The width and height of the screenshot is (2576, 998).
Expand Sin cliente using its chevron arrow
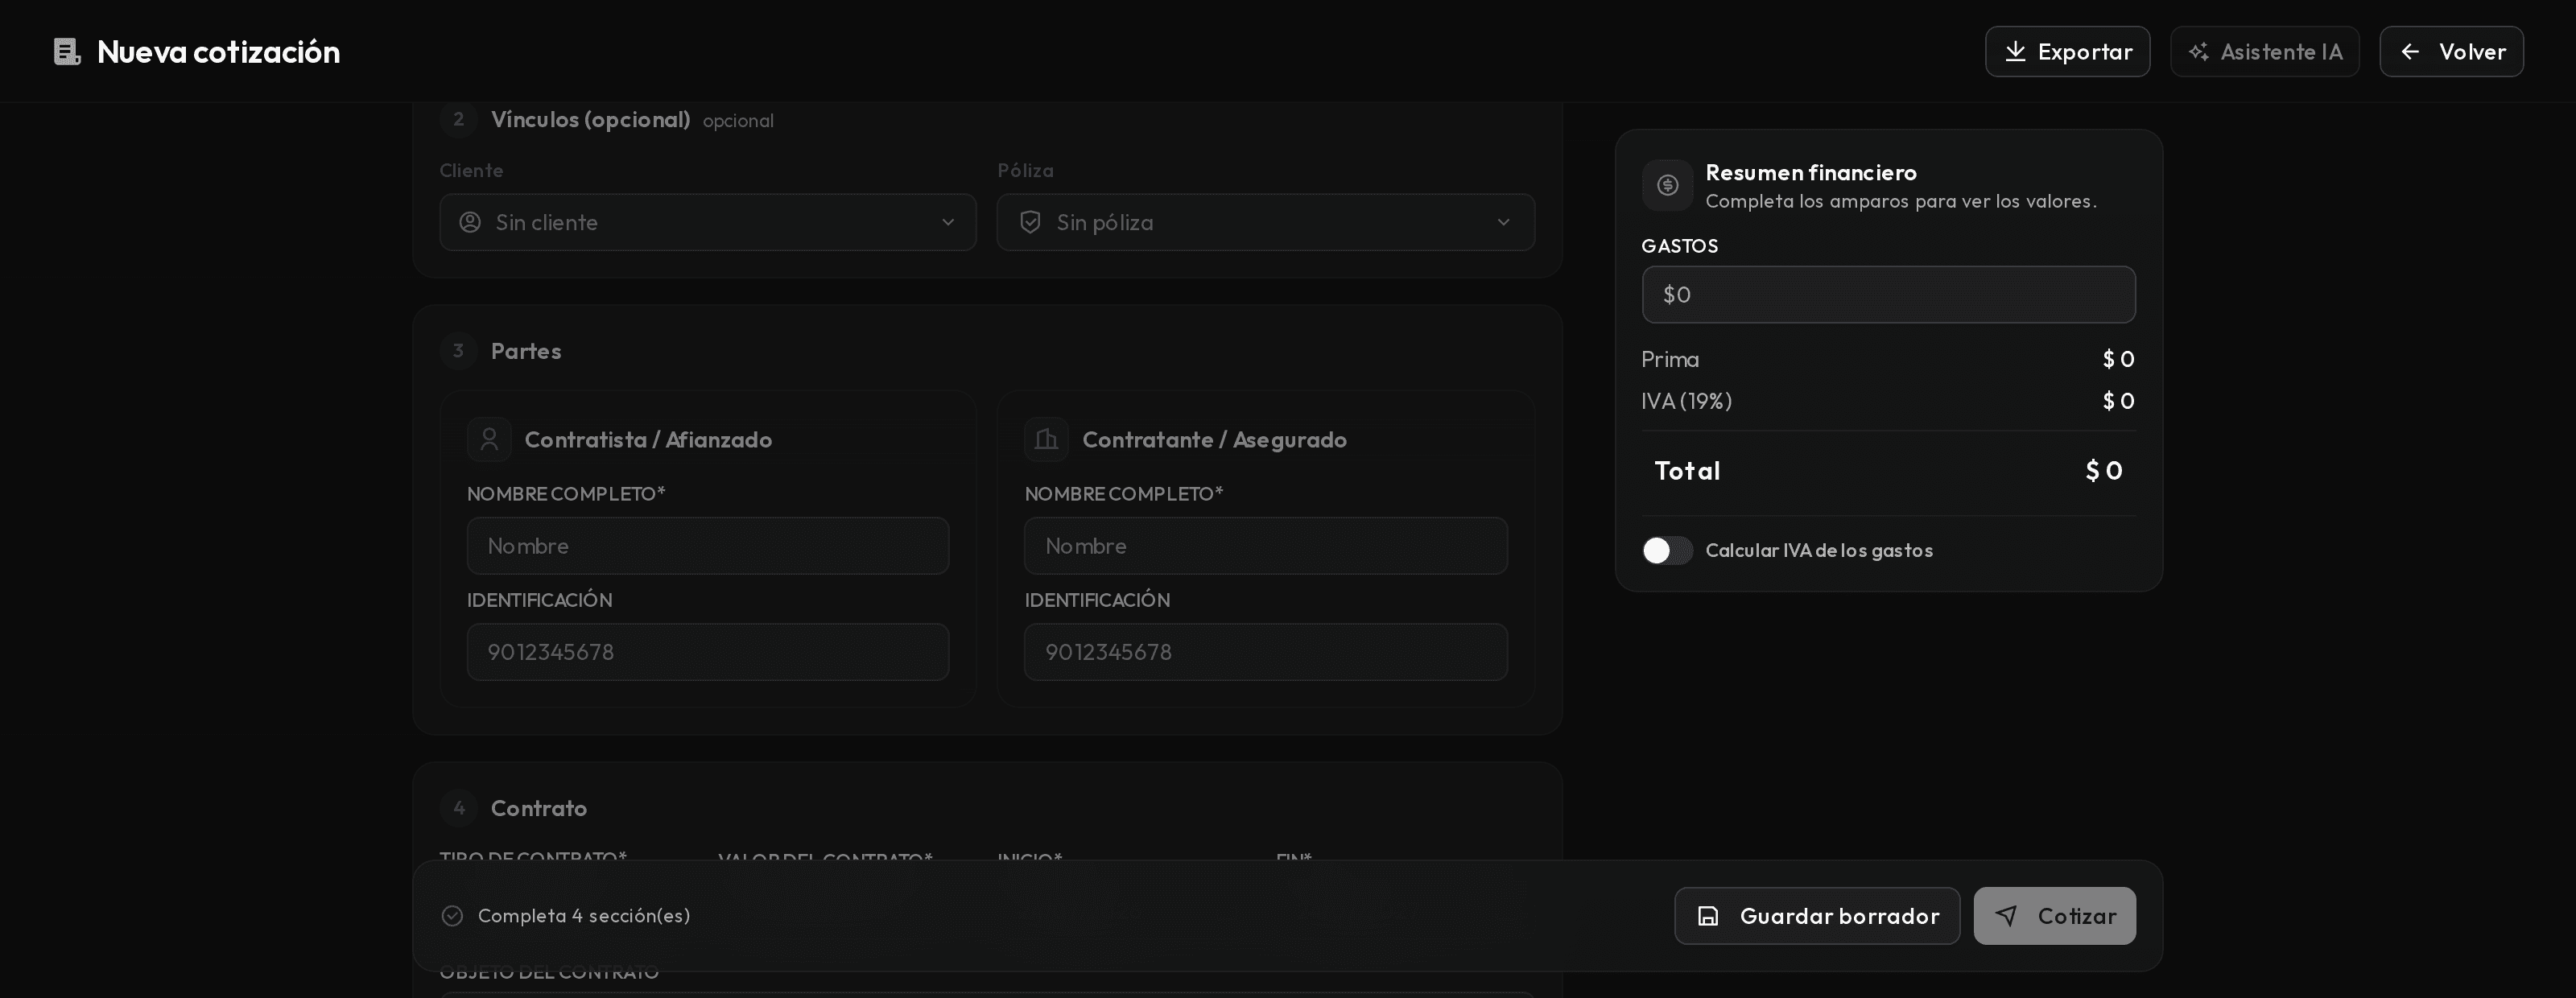click(948, 222)
